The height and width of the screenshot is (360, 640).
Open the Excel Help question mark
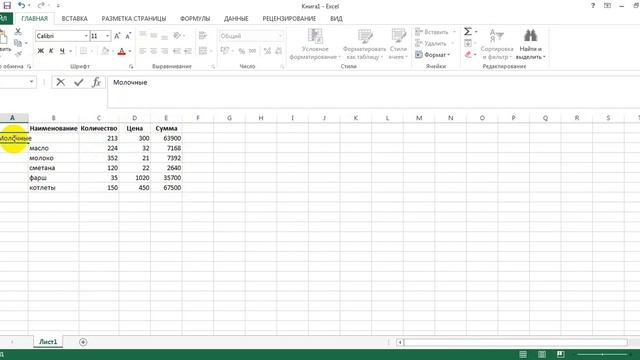coord(593,6)
